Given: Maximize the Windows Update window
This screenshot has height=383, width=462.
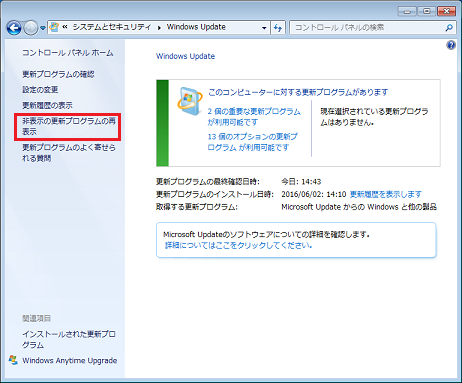Looking at the screenshot, I should tap(426, 11).
